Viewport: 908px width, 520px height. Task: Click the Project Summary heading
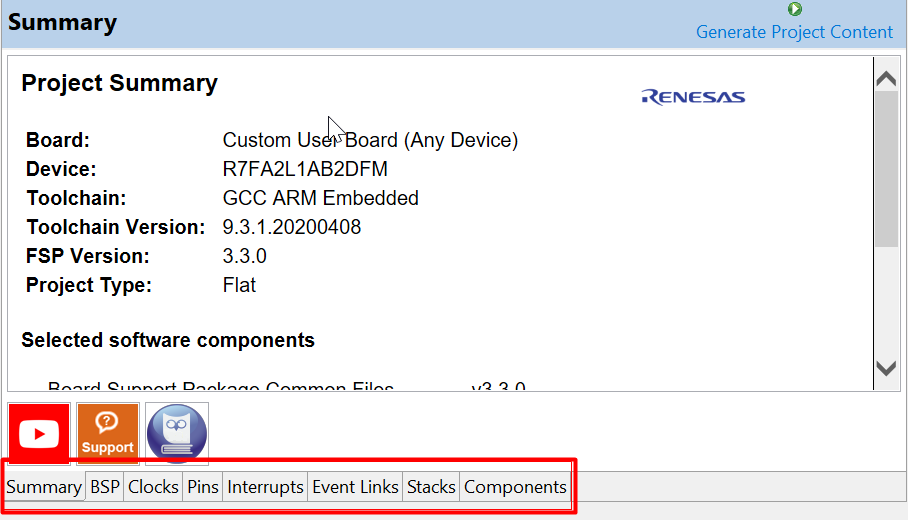[119, 83]
